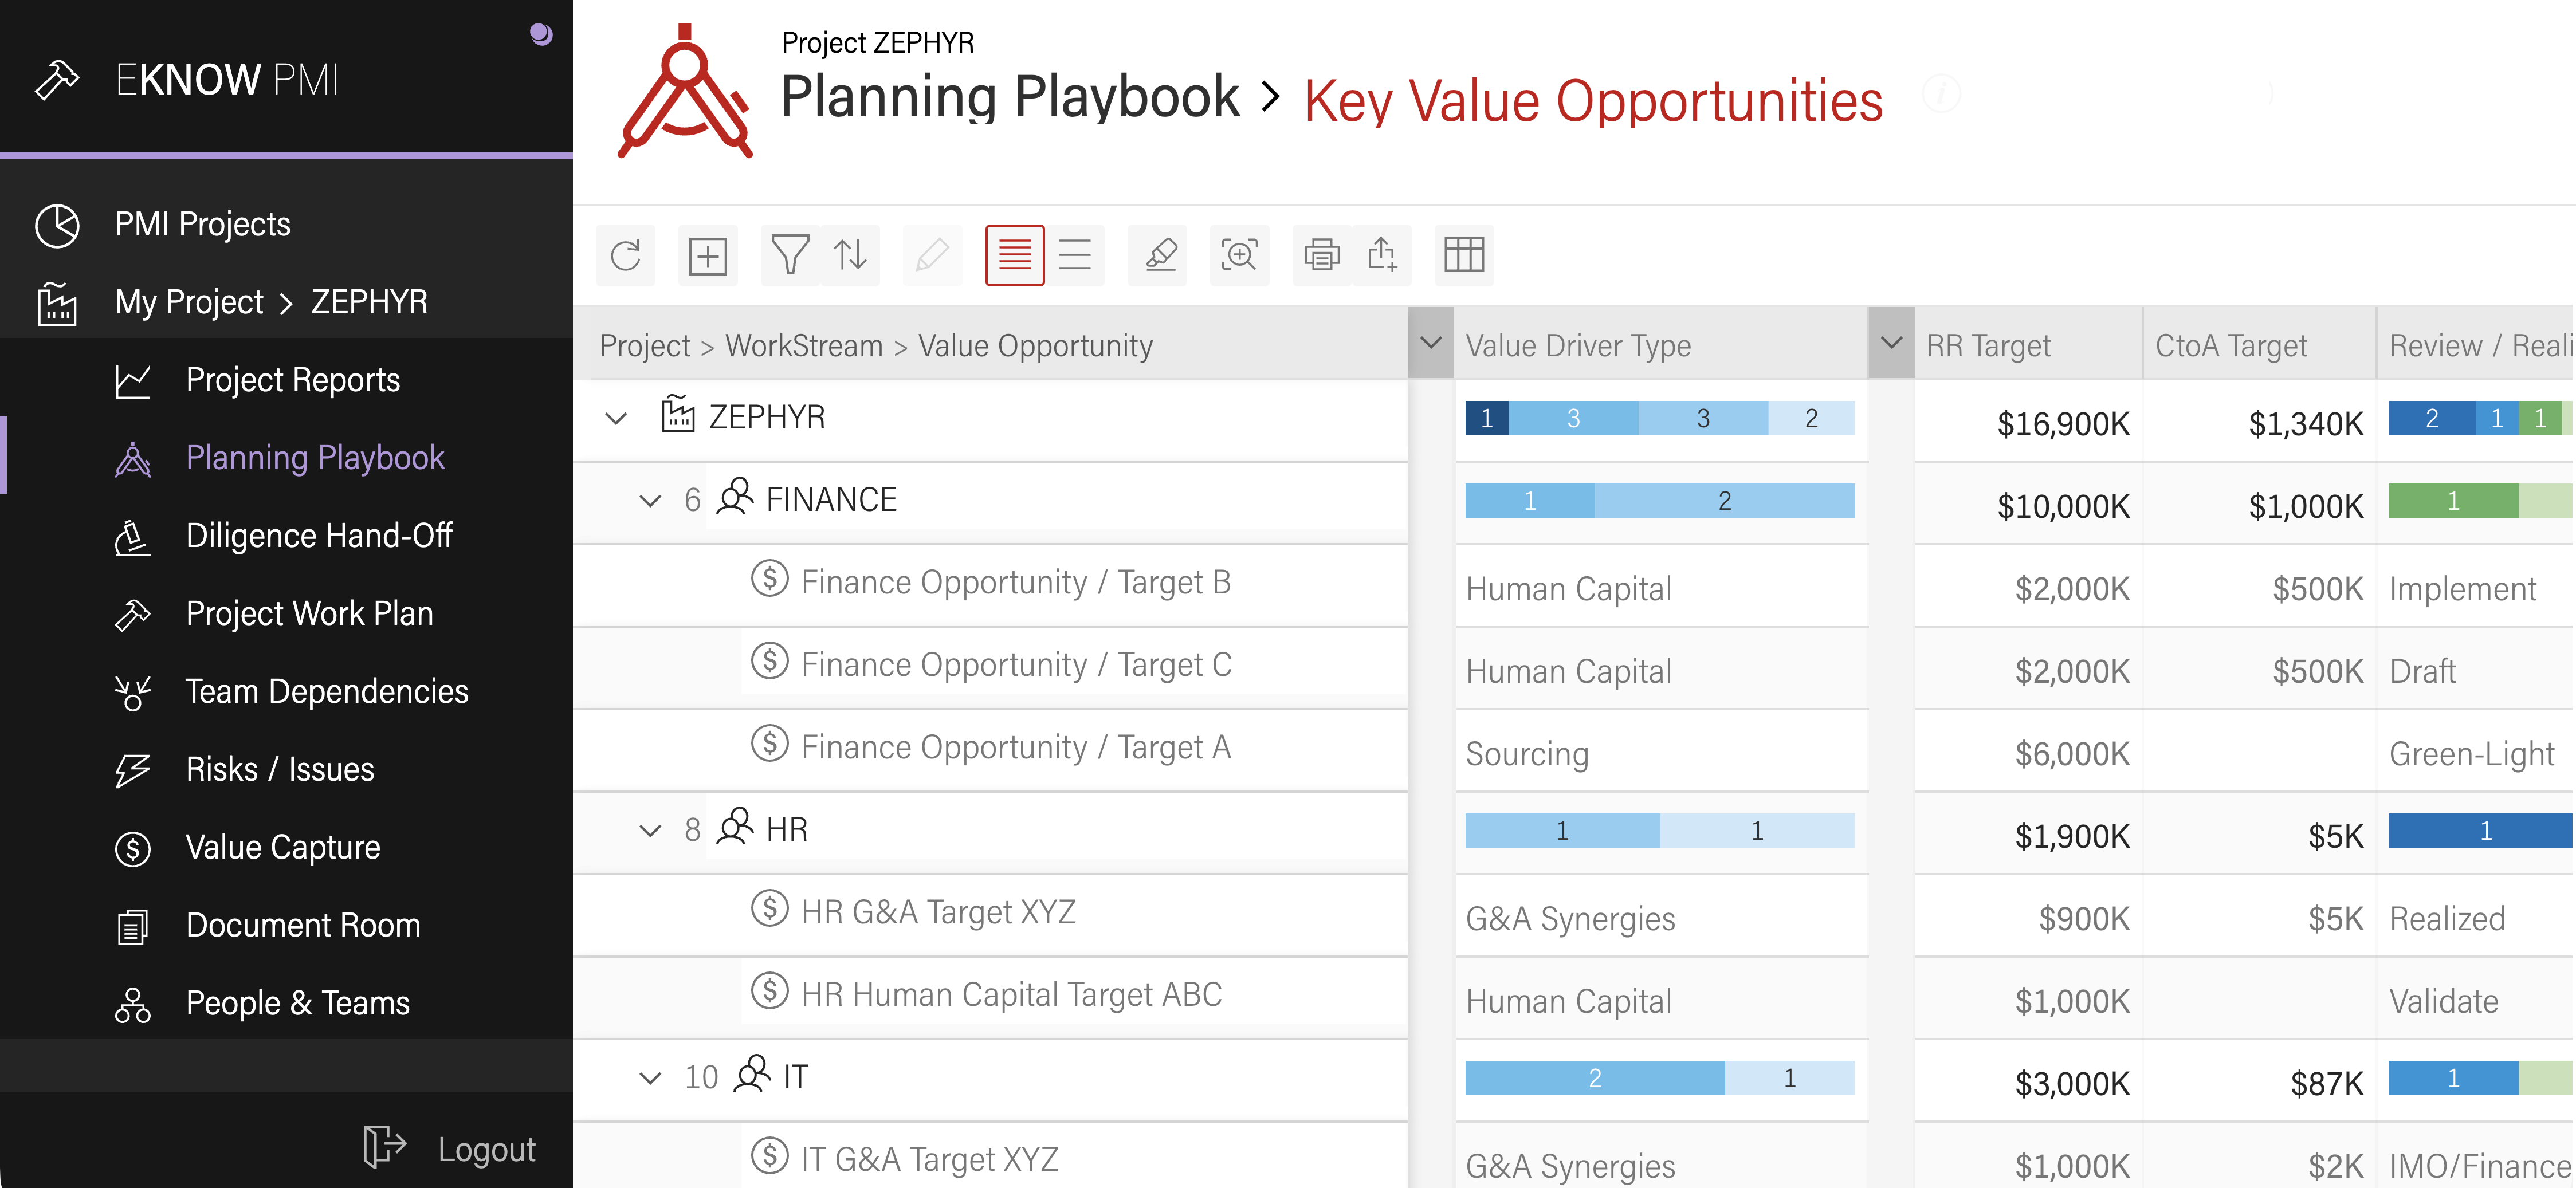Collapse the HR workstream row
2576x1188 pixels.
650,830
